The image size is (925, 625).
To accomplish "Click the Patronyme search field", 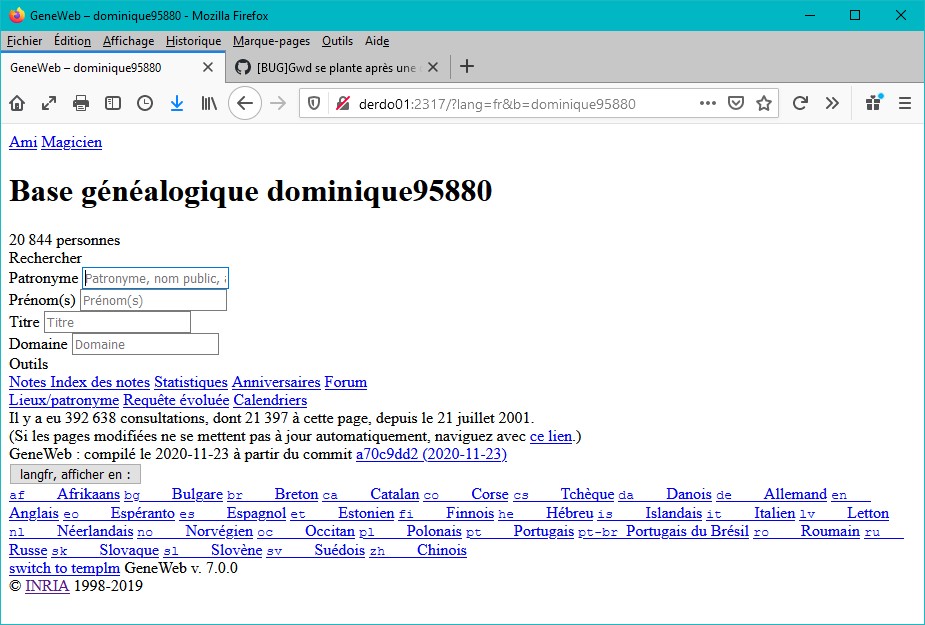I will click(x=154, y=278).
